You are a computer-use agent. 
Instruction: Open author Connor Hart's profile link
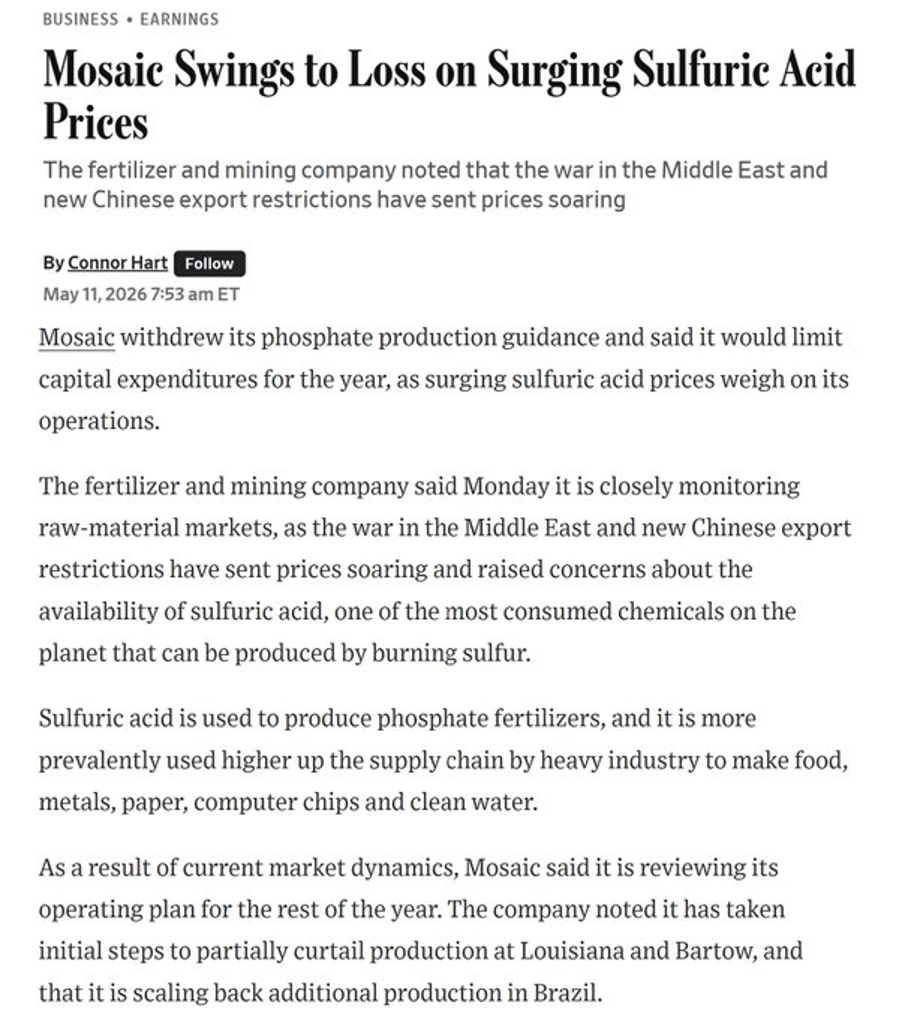[118, 263]
